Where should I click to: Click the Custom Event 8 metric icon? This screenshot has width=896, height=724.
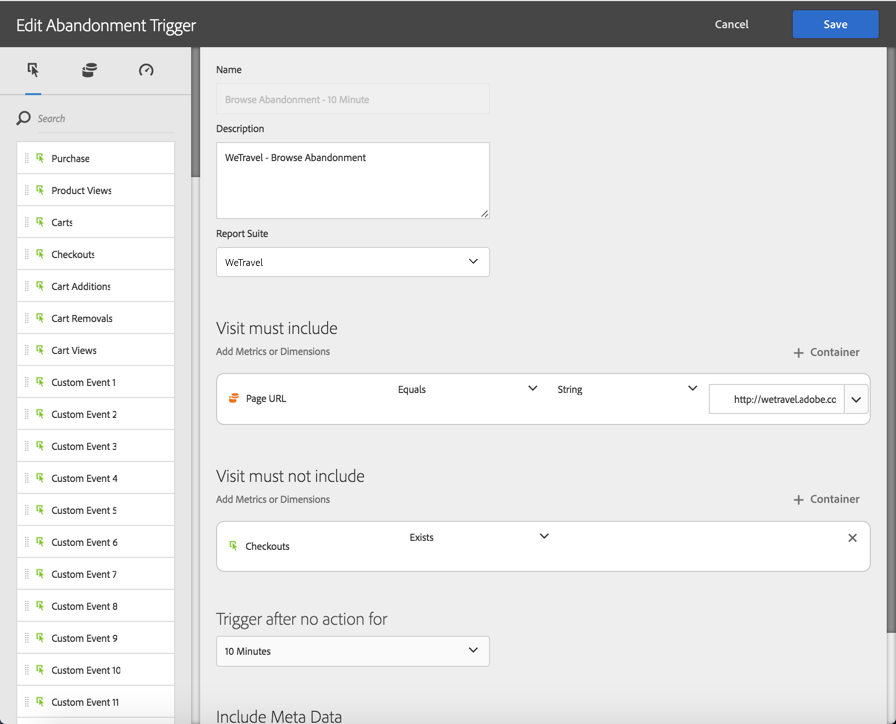click(40, 606)
